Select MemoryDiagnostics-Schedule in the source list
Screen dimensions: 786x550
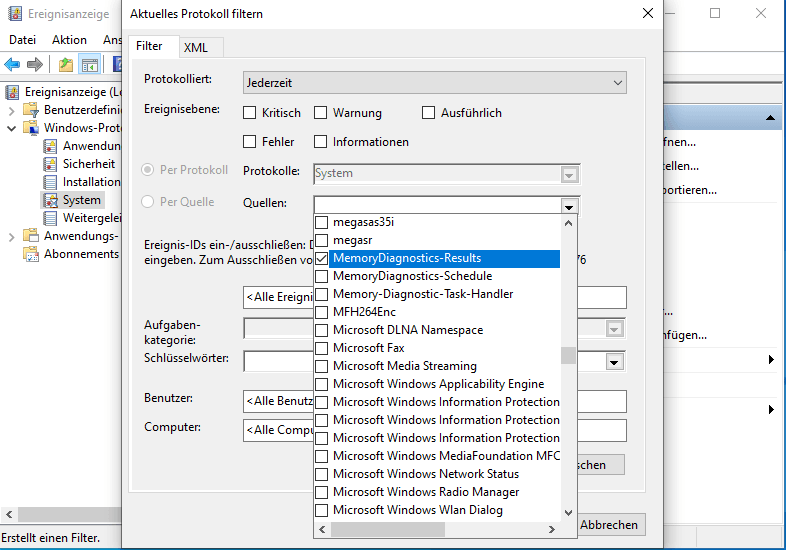tap(412, 276)
